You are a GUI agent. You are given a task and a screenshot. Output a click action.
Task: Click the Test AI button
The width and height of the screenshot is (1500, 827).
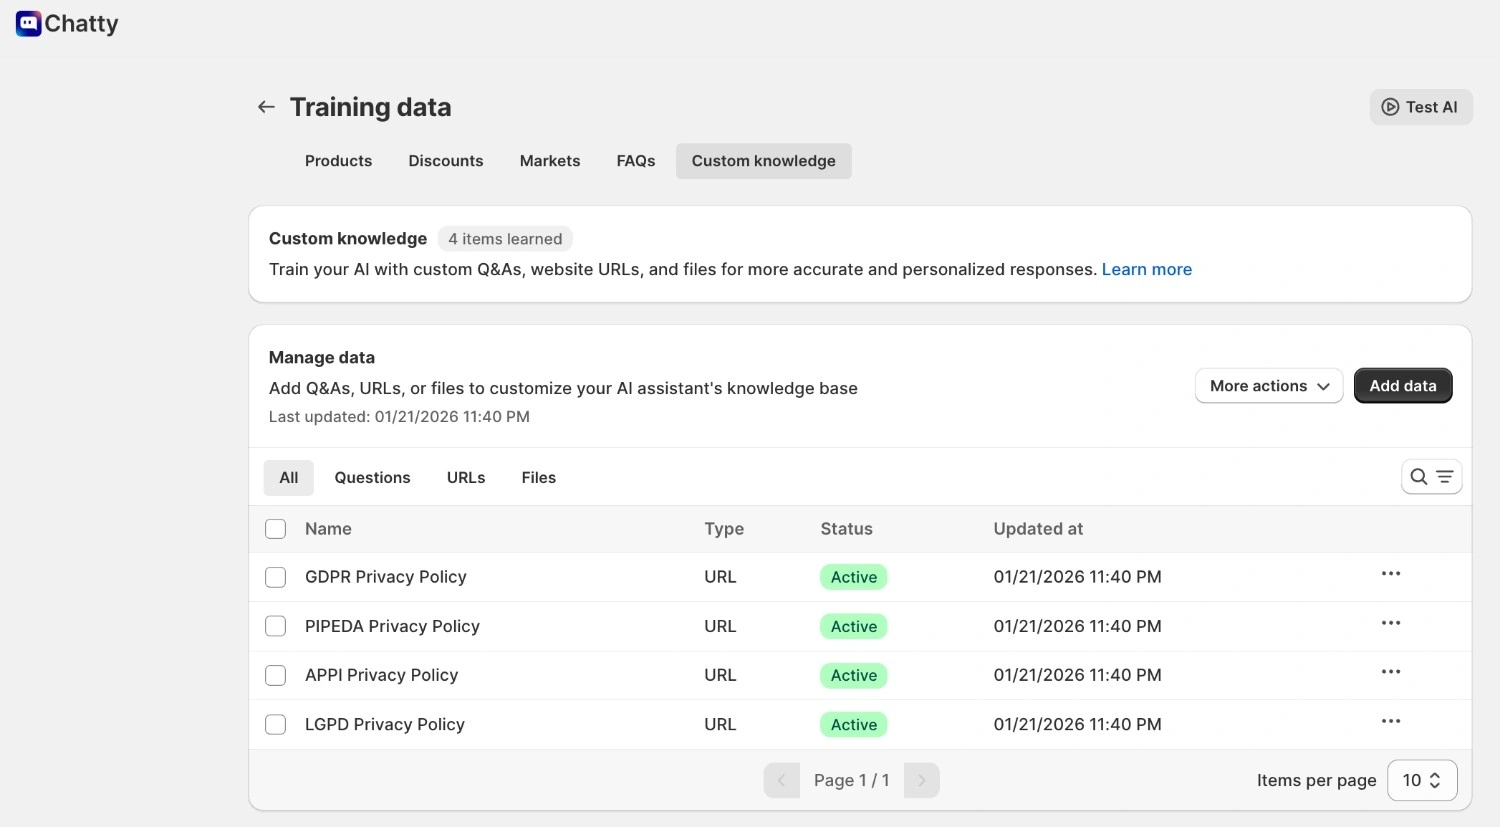click(1421, 107)
